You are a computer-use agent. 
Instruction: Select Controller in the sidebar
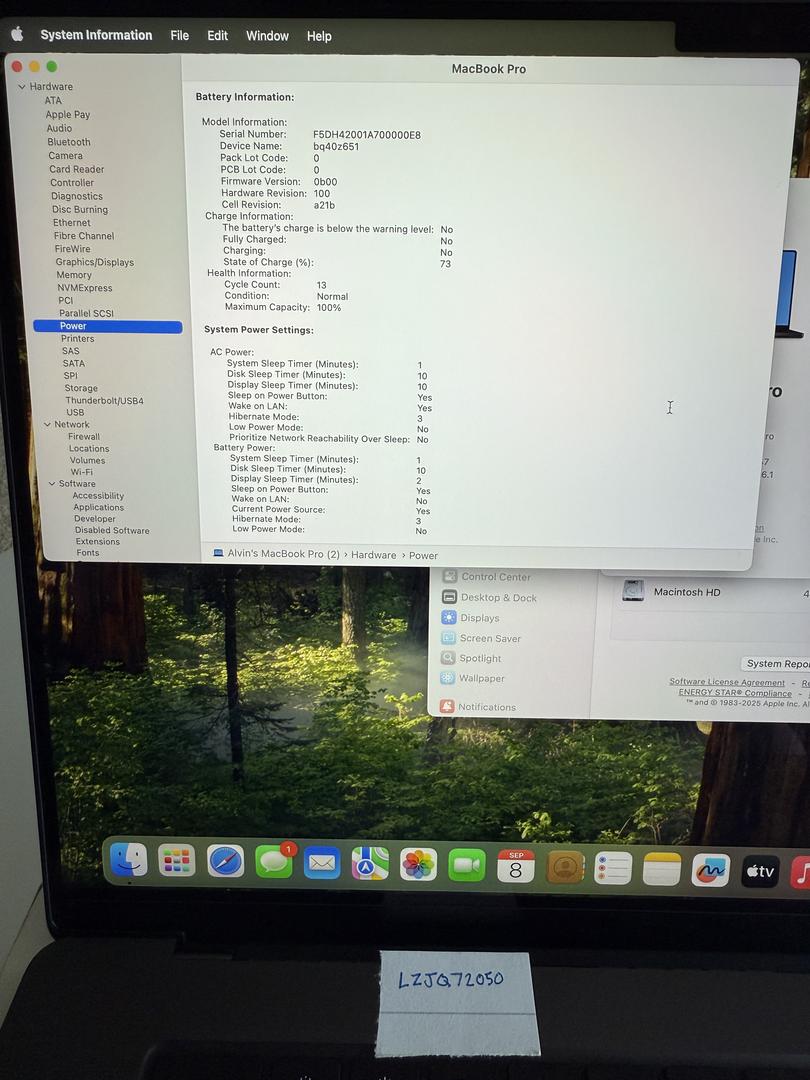[x=72, y=183]
